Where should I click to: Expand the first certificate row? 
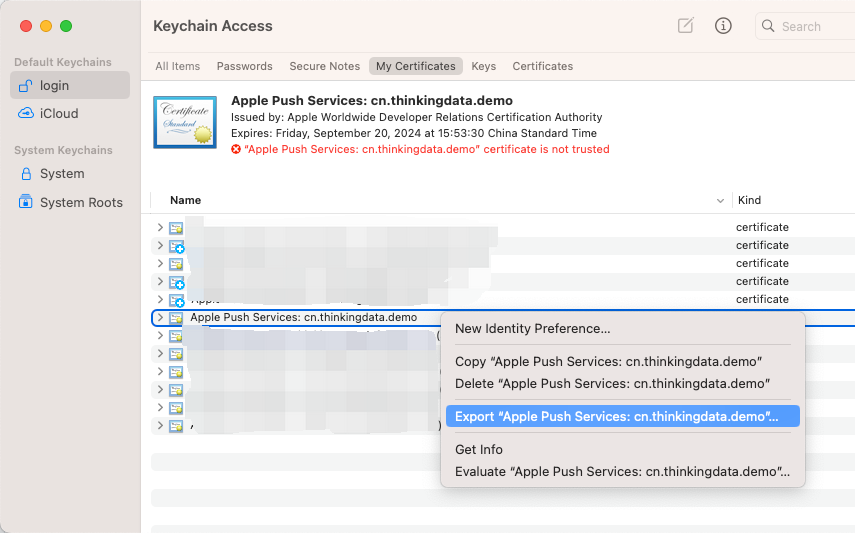click(x=160, y=227)
